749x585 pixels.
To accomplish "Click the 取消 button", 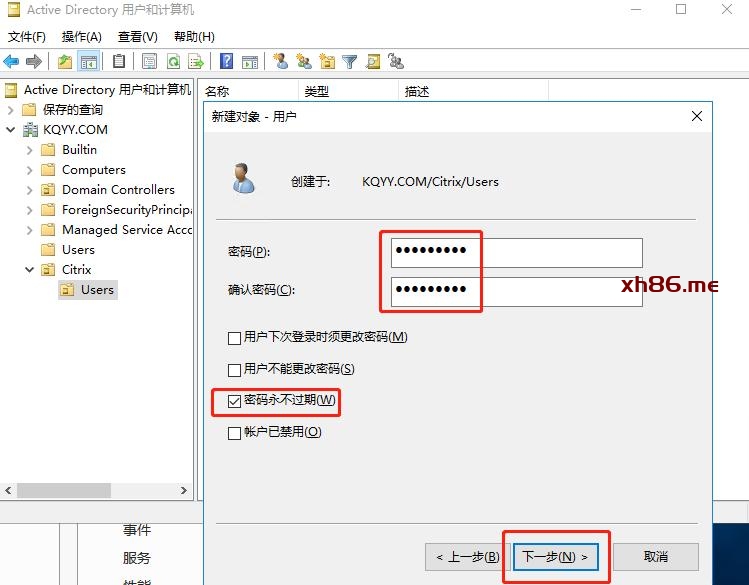I will point(655,556).
